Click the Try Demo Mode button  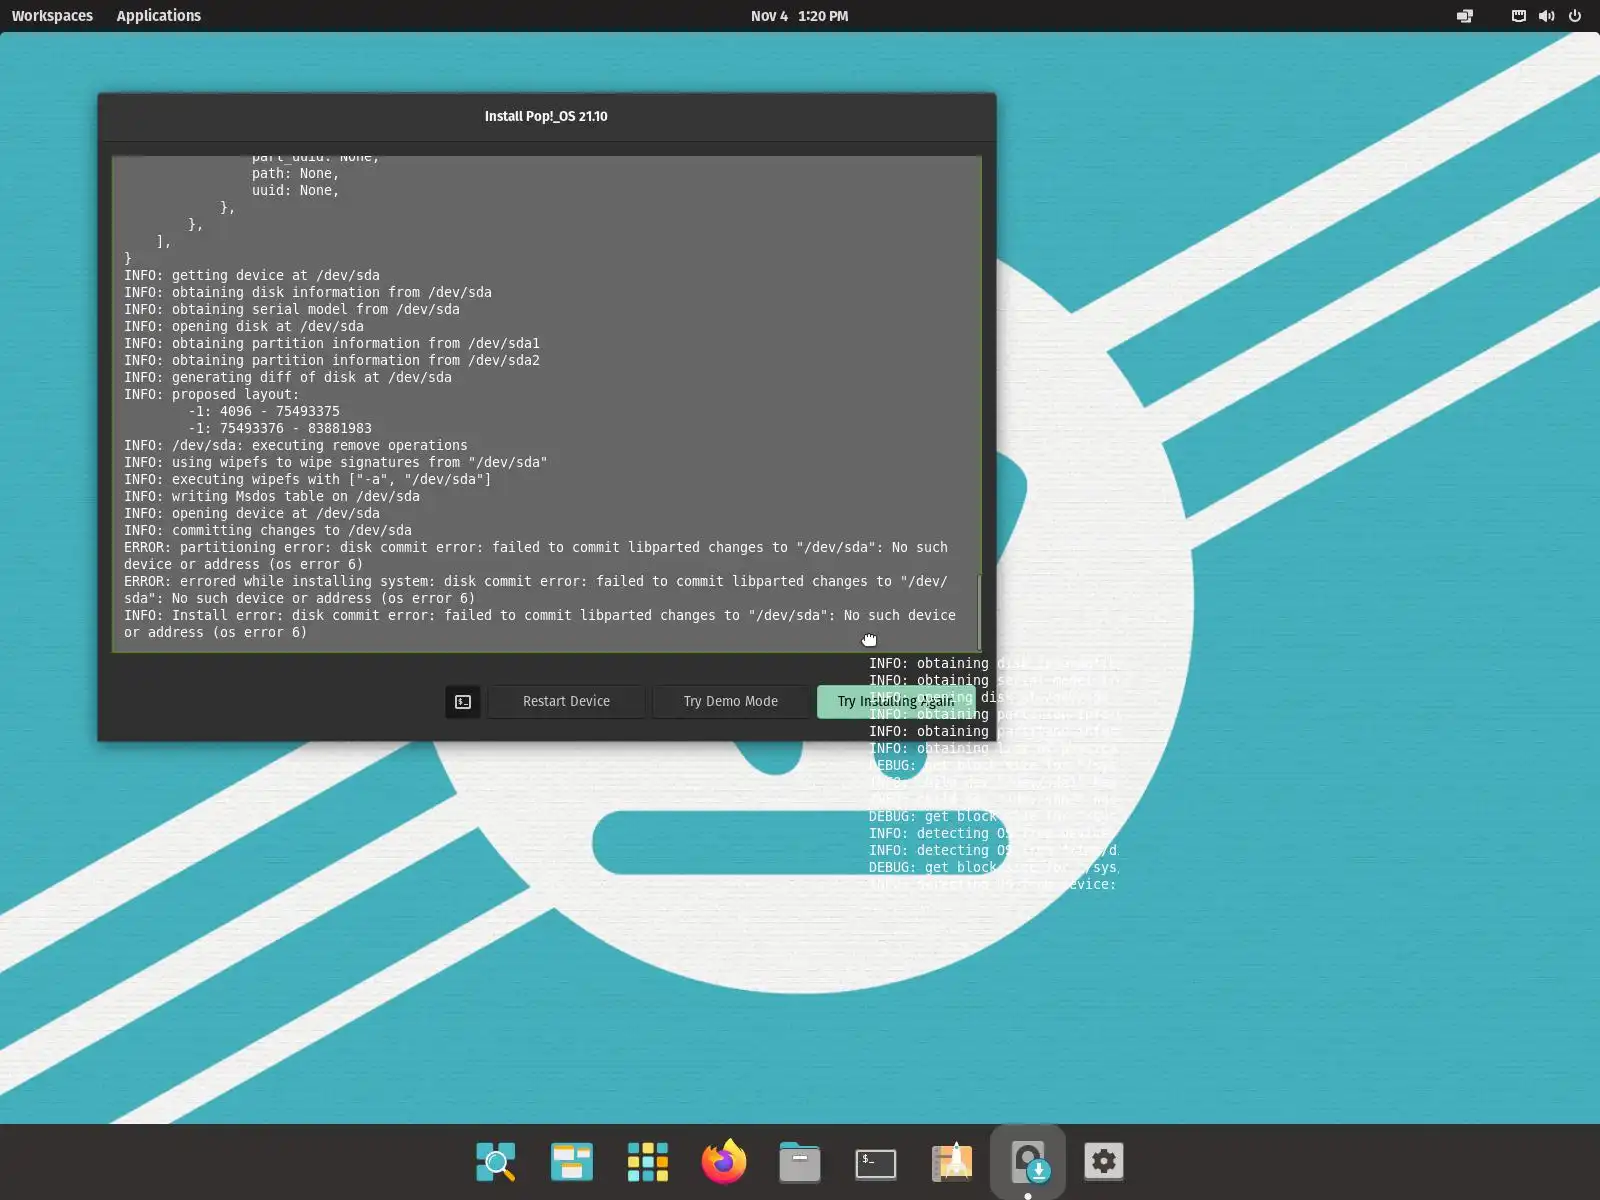[730, 702]
